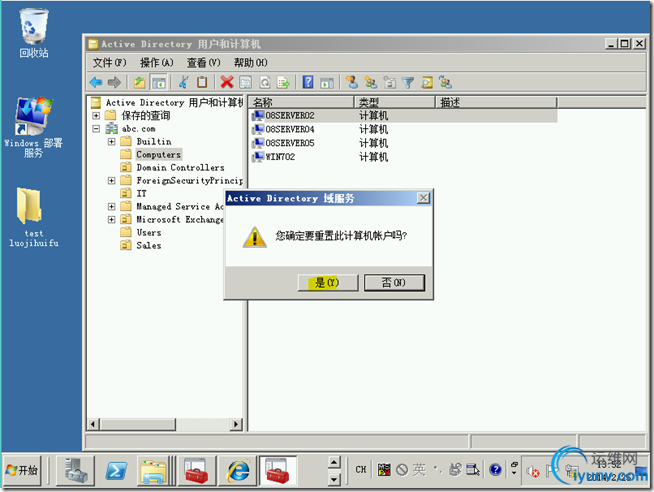Click the Refresh toolbar icon
Image resolution: width=654 pixels, height=492 pixels.
point(264,82)
